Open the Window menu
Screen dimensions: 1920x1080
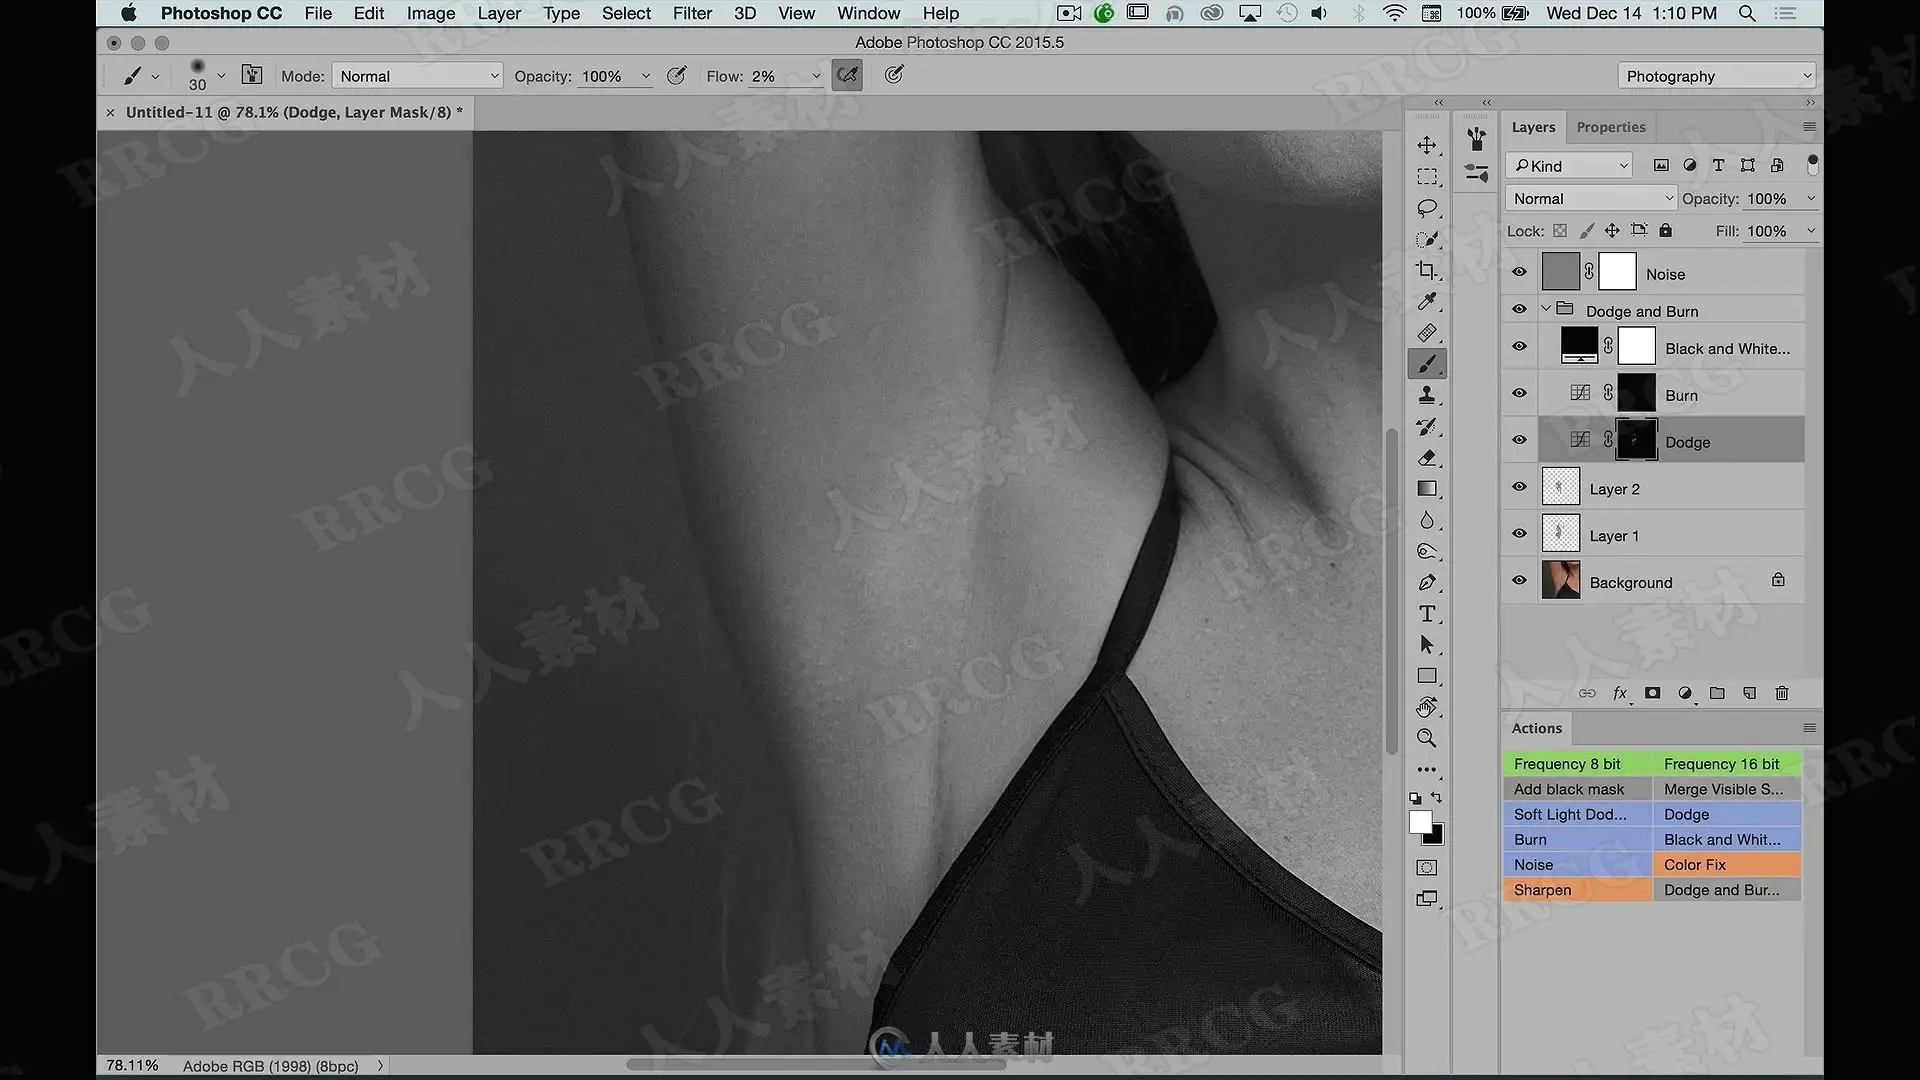[868, 13]
